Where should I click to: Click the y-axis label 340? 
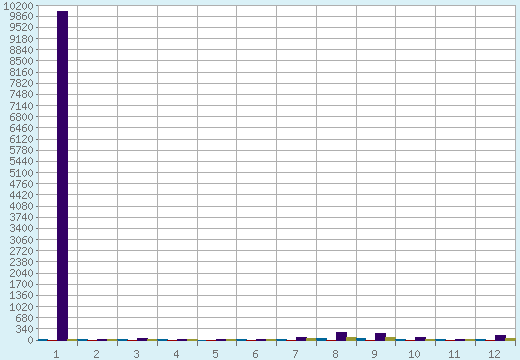click(25, 329)
